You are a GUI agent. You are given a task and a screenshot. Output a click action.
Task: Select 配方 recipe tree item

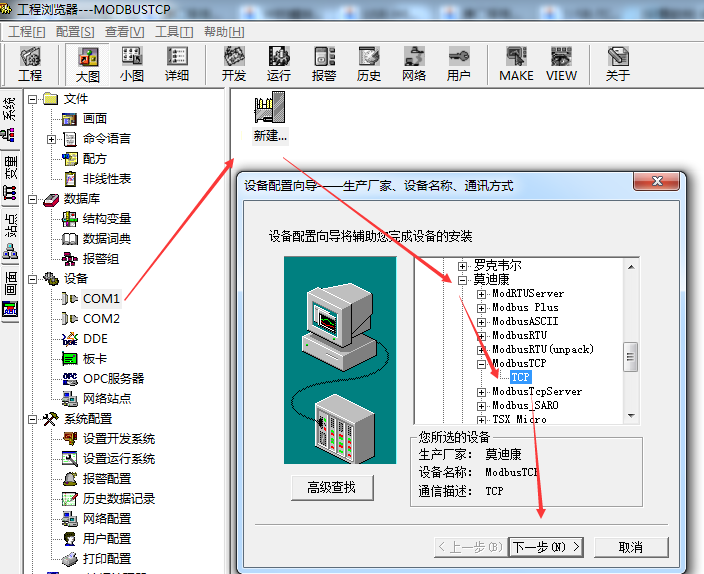point(95,159)
